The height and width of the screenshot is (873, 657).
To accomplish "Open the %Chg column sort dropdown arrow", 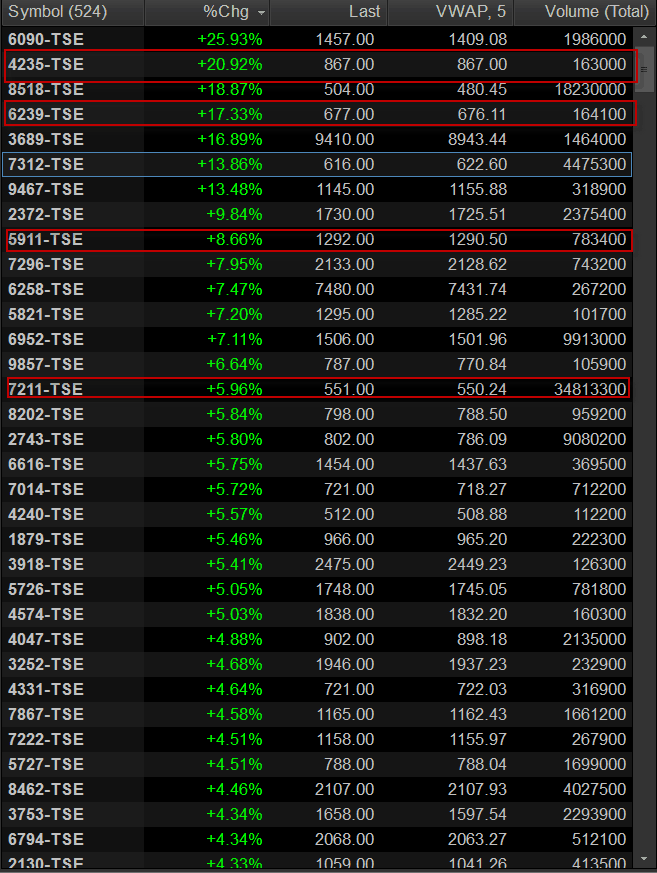I will pos(262,13).
